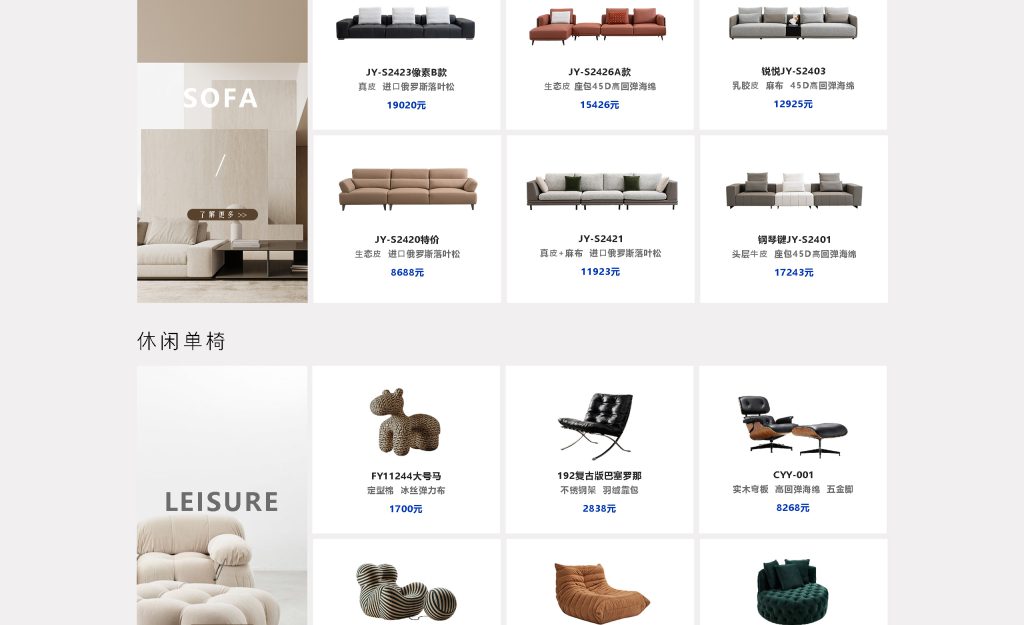
Task: Select the 锐悦JY-S2403 grey sofa image
Action: [793, 24]
